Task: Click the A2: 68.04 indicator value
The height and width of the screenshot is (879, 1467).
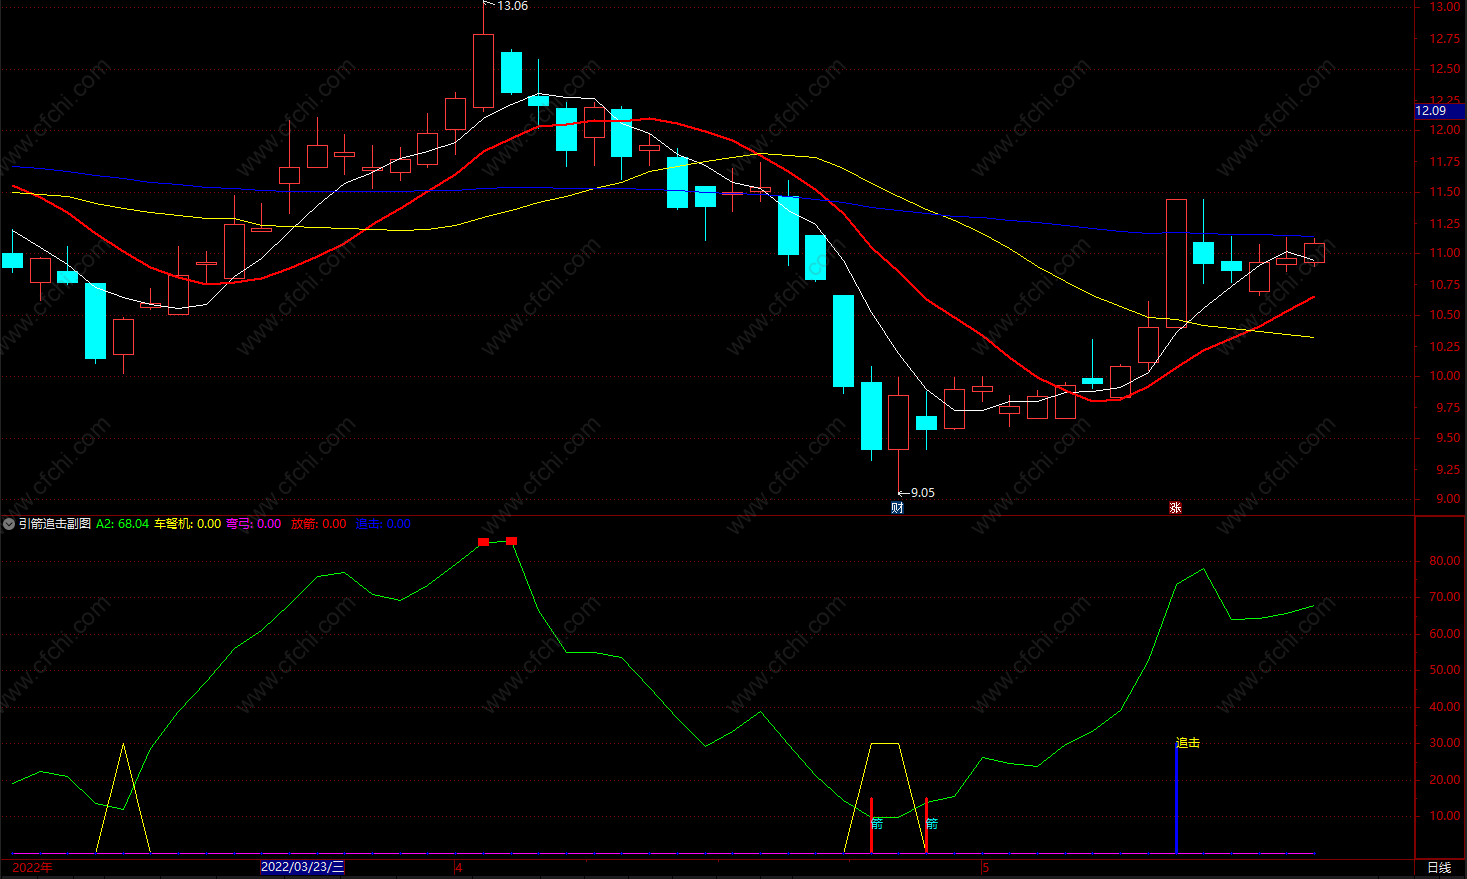Action: click(x=122, y=524)
